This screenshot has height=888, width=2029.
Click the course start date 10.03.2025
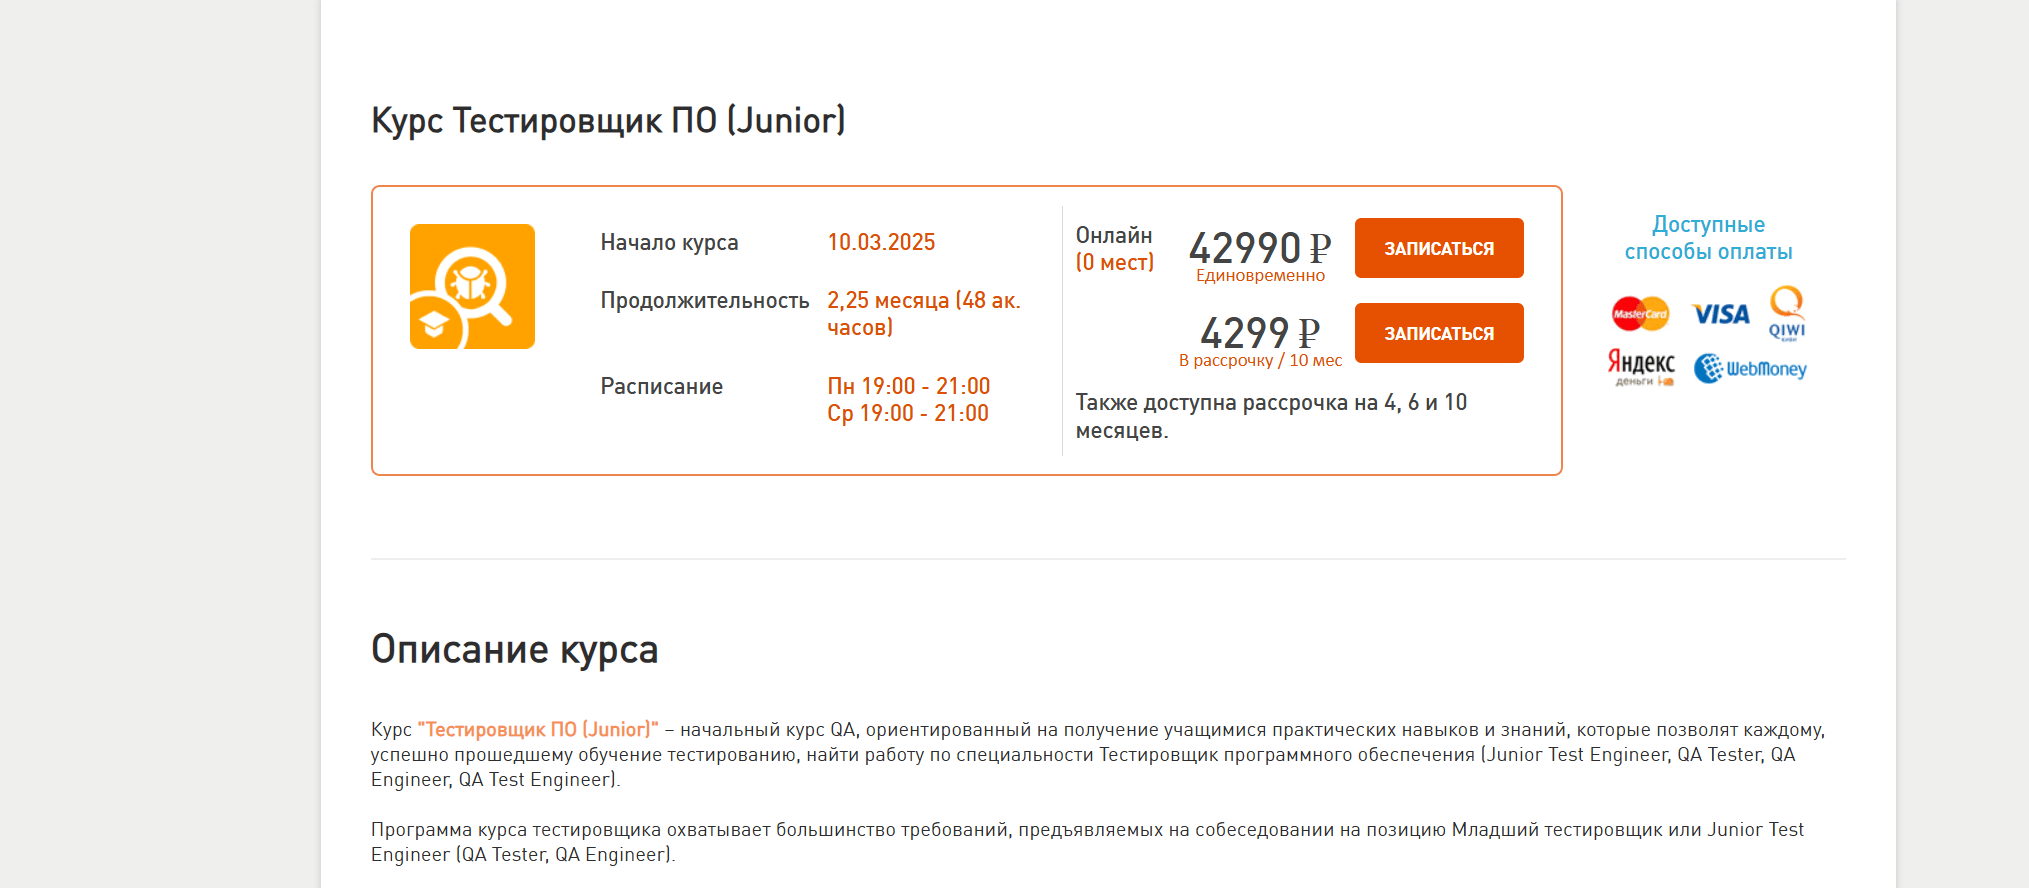coord(881,243)
